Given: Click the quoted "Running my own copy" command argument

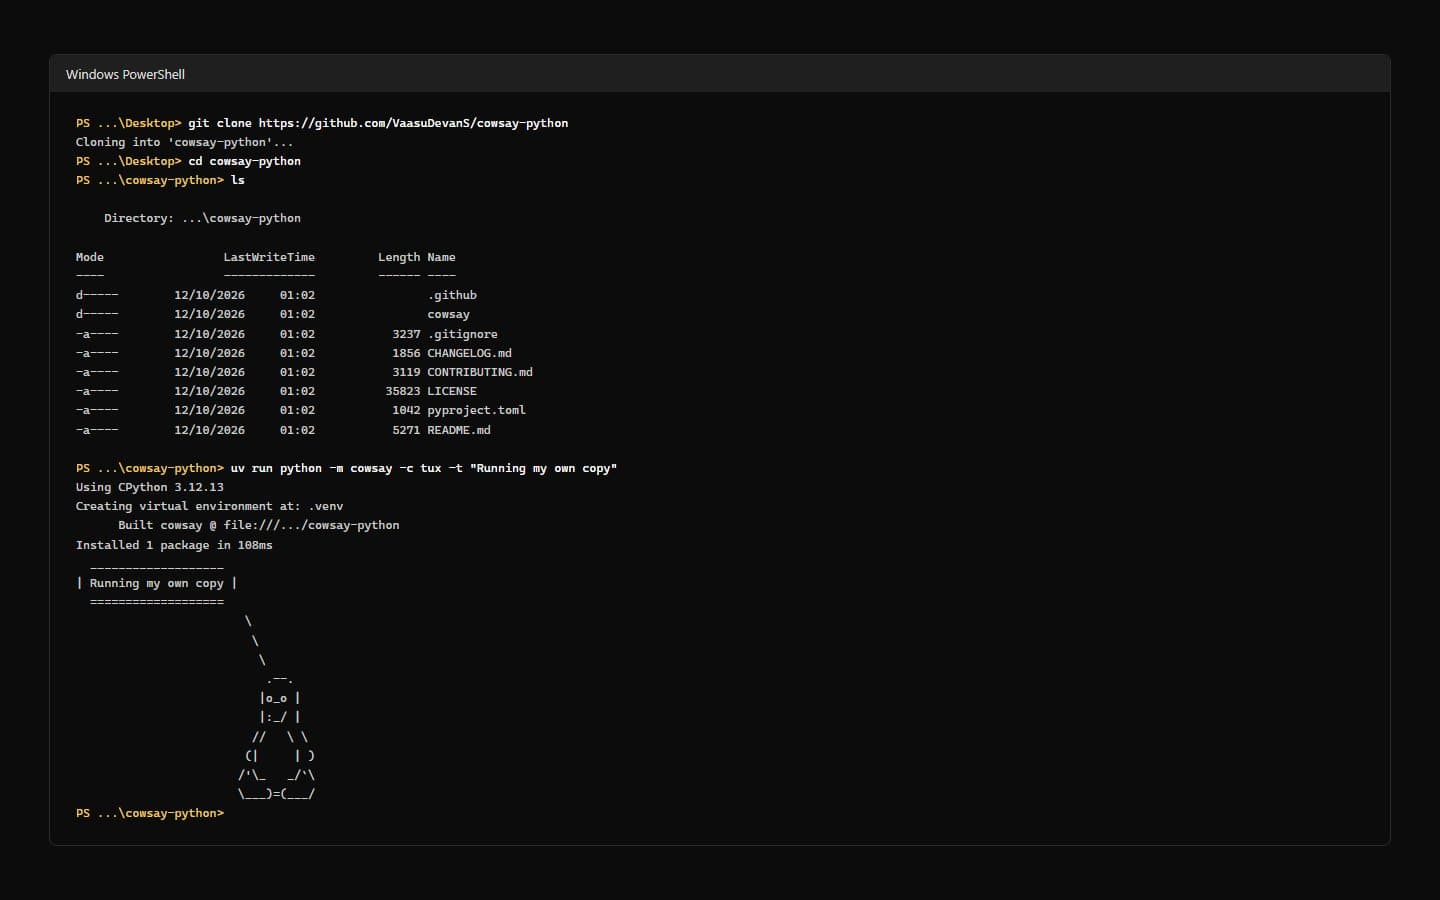Looking at the screenshot, I should pyautogui.click(x=543, y=468).
